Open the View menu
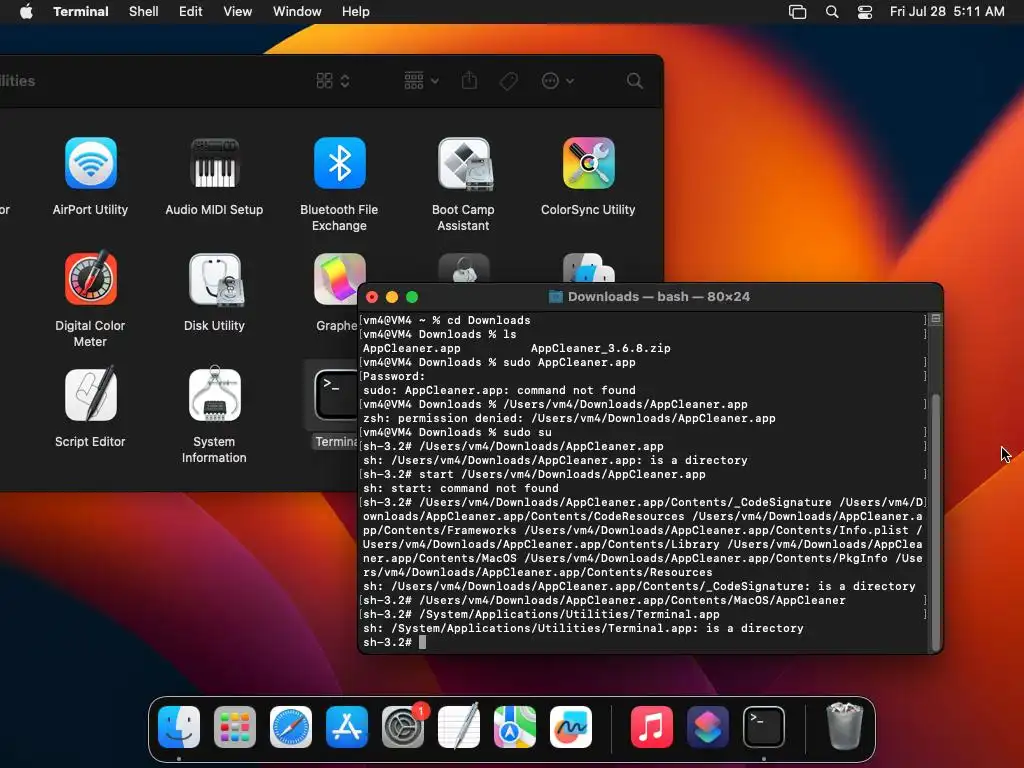Screen dimensions: 1024x768 click(x=238, y=11)
